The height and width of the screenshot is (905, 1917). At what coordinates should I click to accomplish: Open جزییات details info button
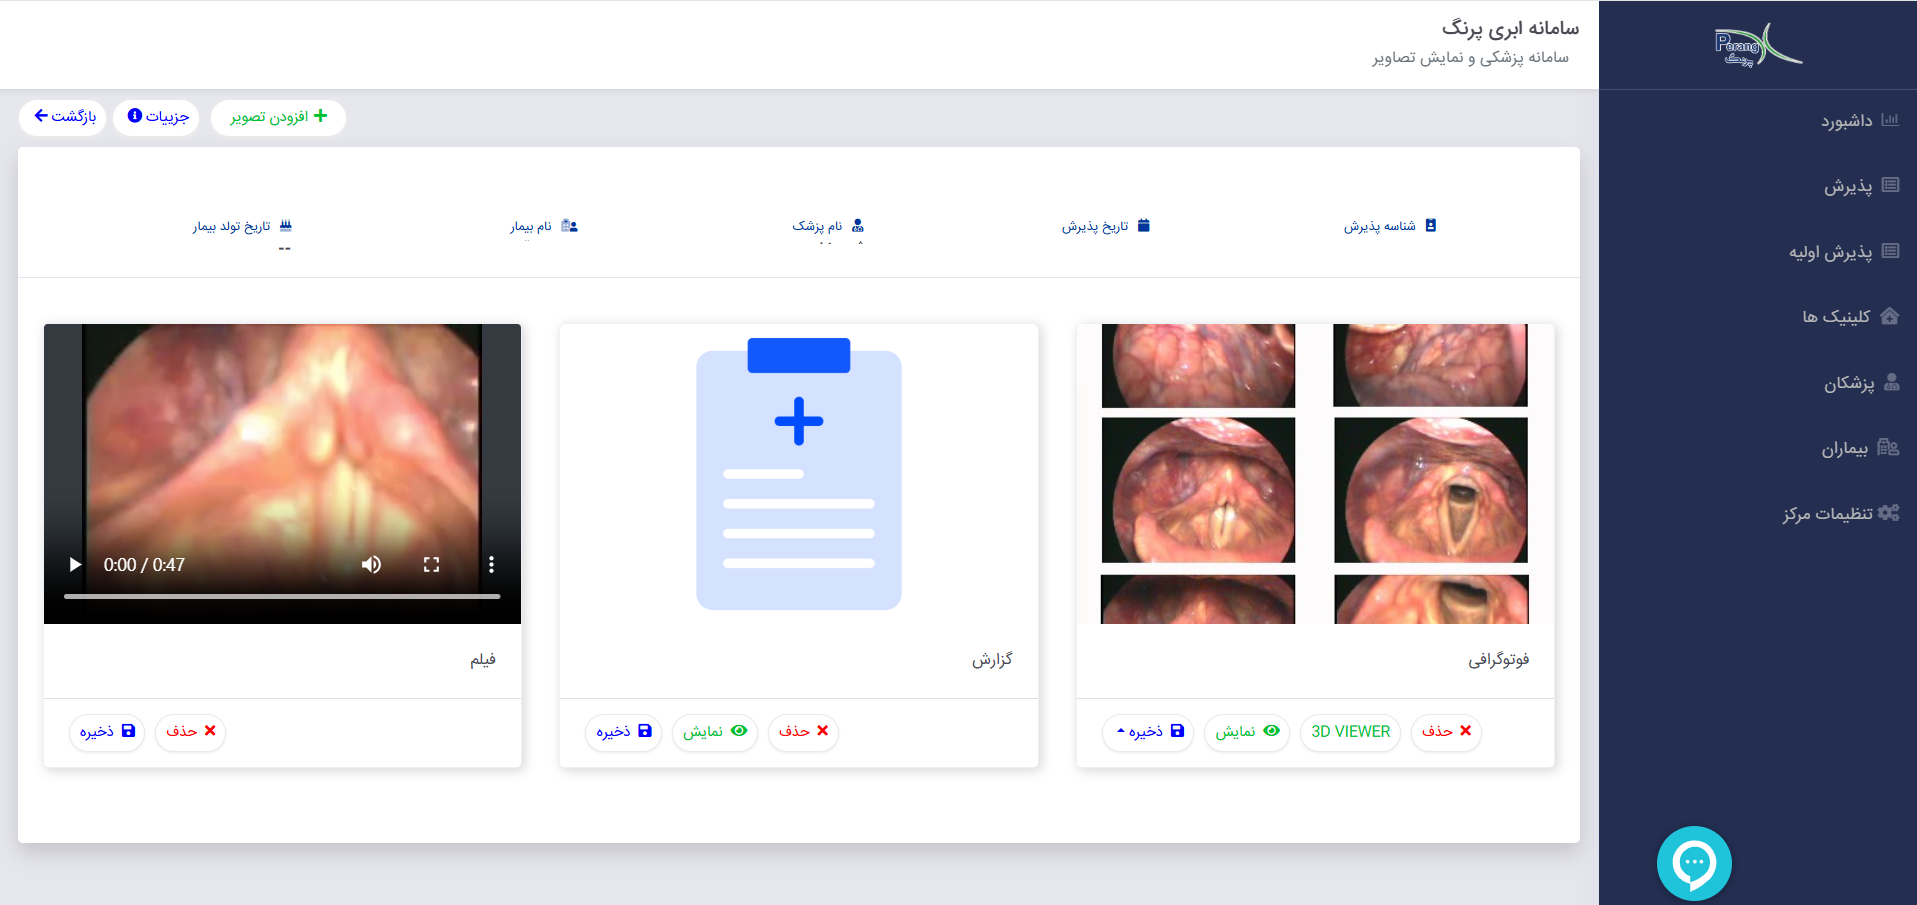(157, 117)
